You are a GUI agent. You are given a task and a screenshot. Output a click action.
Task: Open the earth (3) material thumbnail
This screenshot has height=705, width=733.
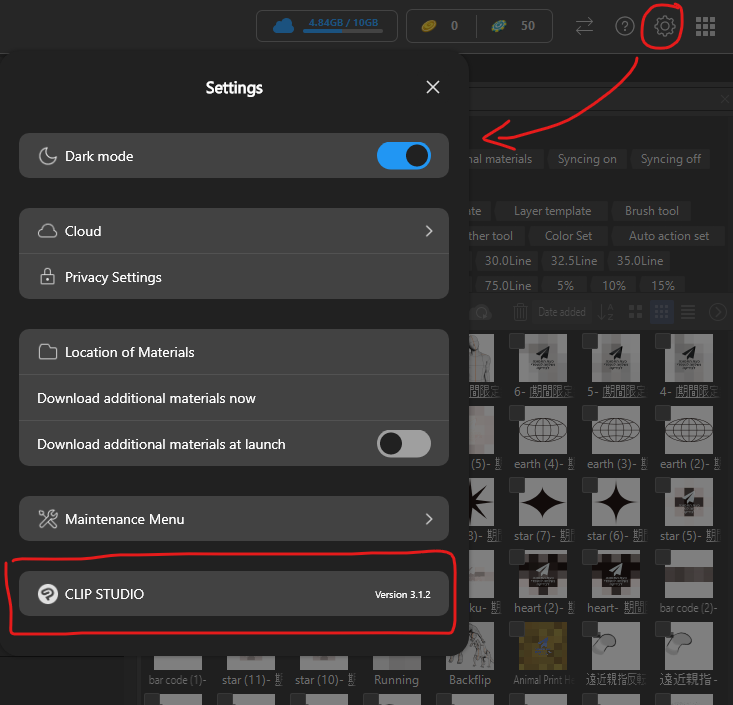(616, 430)
